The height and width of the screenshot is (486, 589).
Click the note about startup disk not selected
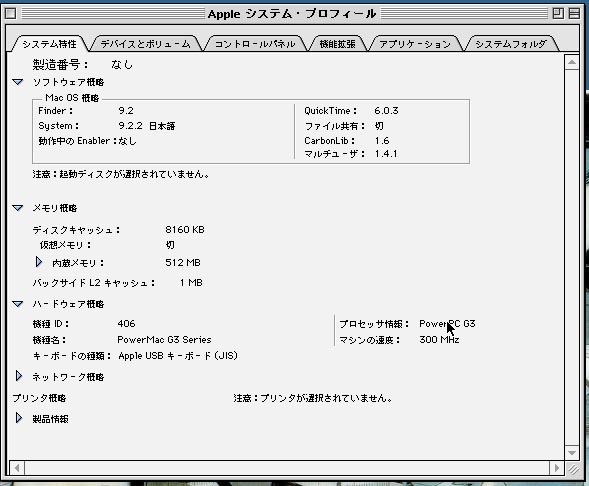[121, 174]
